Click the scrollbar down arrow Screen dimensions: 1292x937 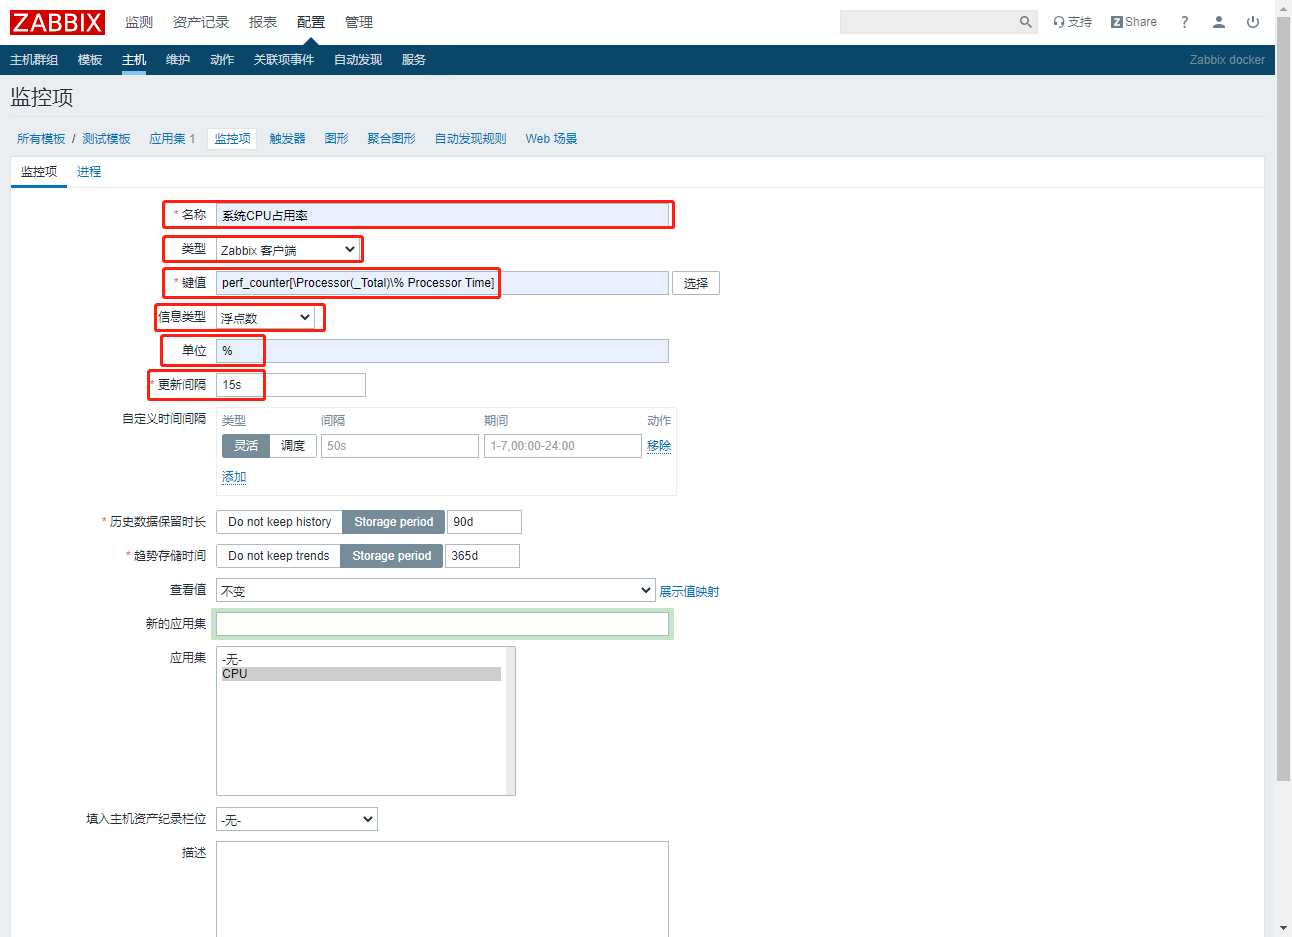click(1283, 929)
